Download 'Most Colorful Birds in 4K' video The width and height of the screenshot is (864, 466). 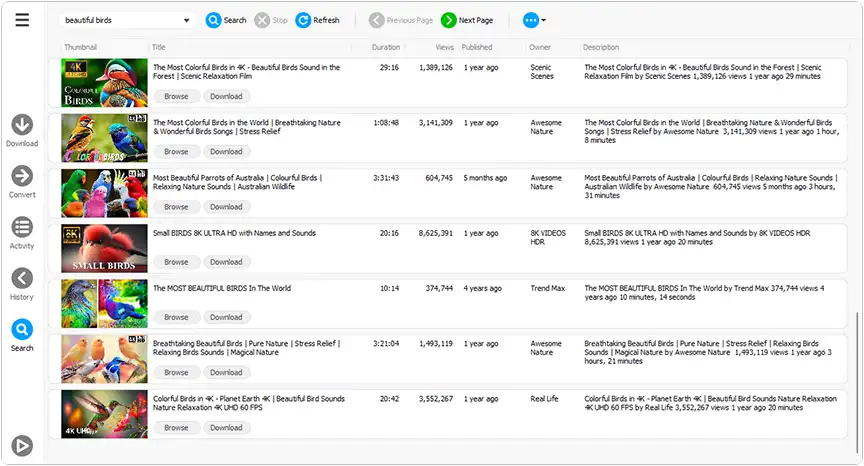(x=226, y=96)
